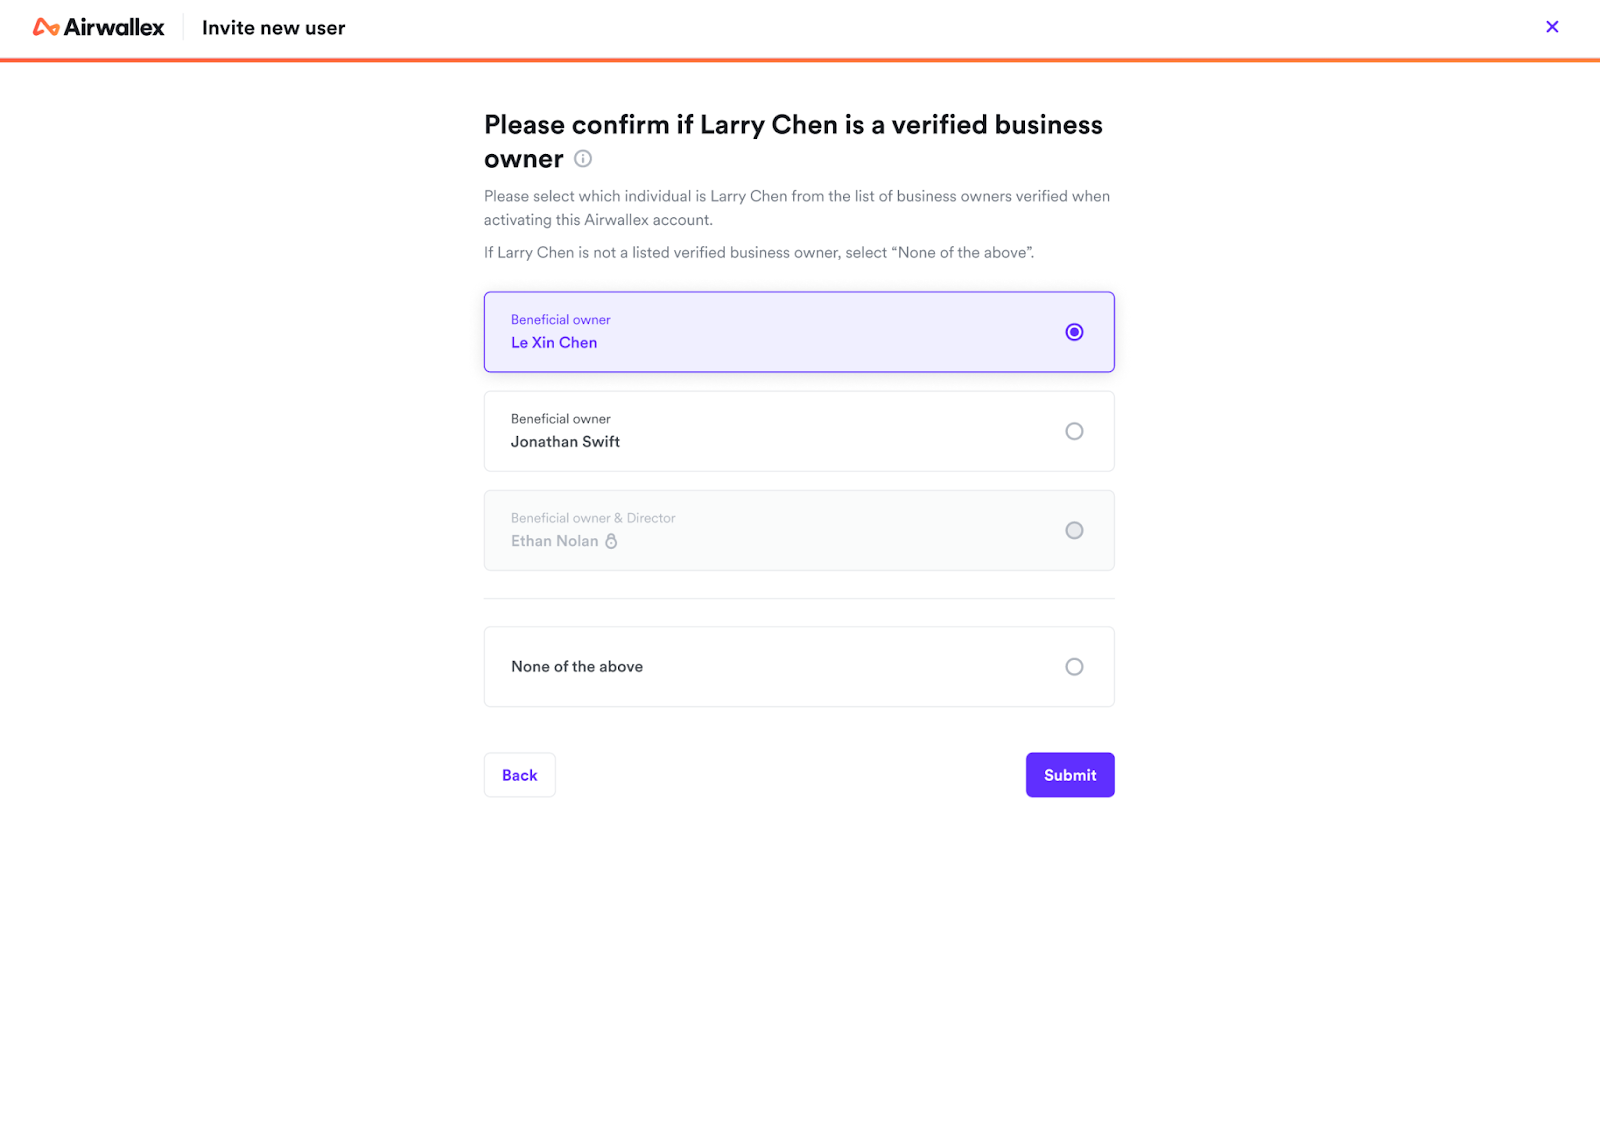Viewport: 1600px width, 1134px height.
Task: Click the orange progress bar under the header
Action: point(800,60)
